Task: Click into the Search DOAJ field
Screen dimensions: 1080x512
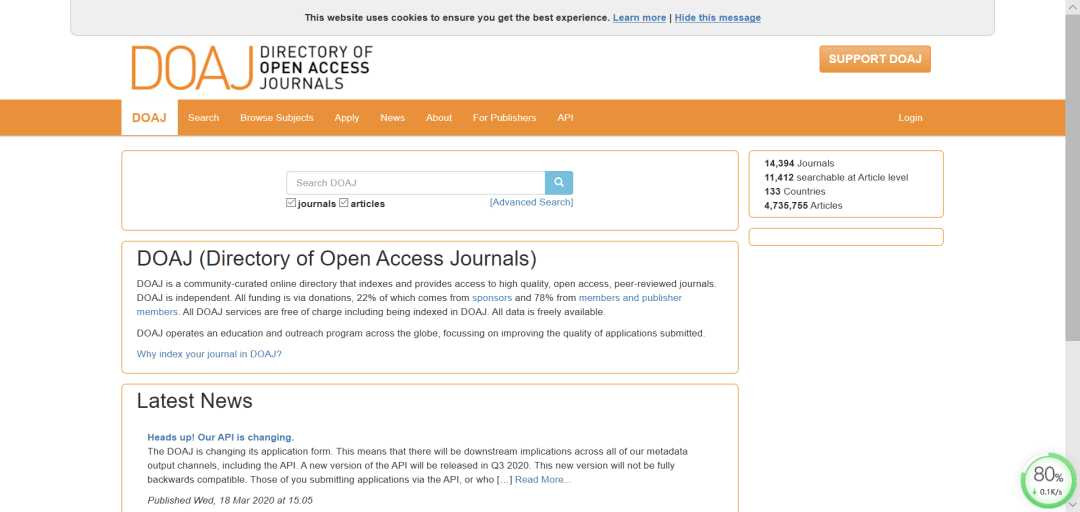Action: [x=416, y=183]
